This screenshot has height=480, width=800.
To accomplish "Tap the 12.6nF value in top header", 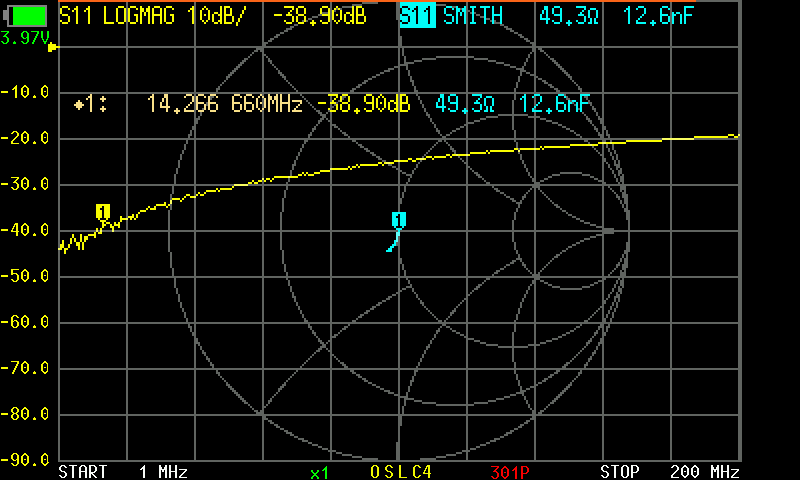I will tap(658, 16).
